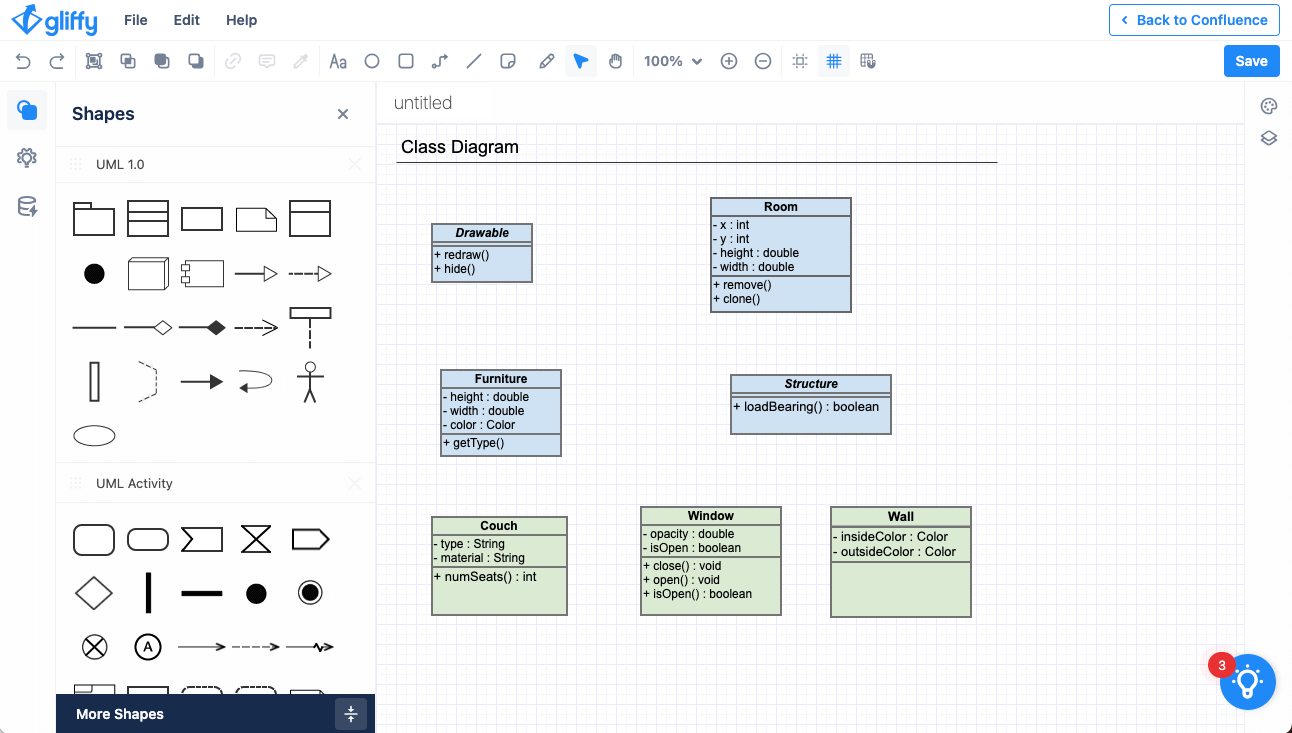Click the Zoom in plus icon
The image size is (1292, 733).
click(x=729, y=61)
